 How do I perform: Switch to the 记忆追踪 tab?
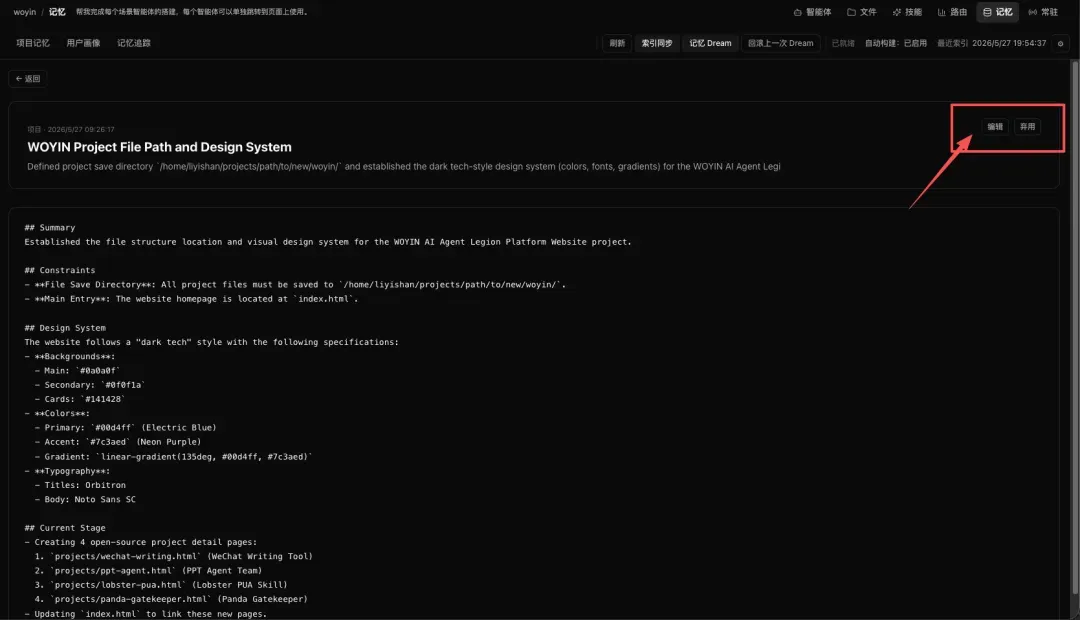(134, 43)
